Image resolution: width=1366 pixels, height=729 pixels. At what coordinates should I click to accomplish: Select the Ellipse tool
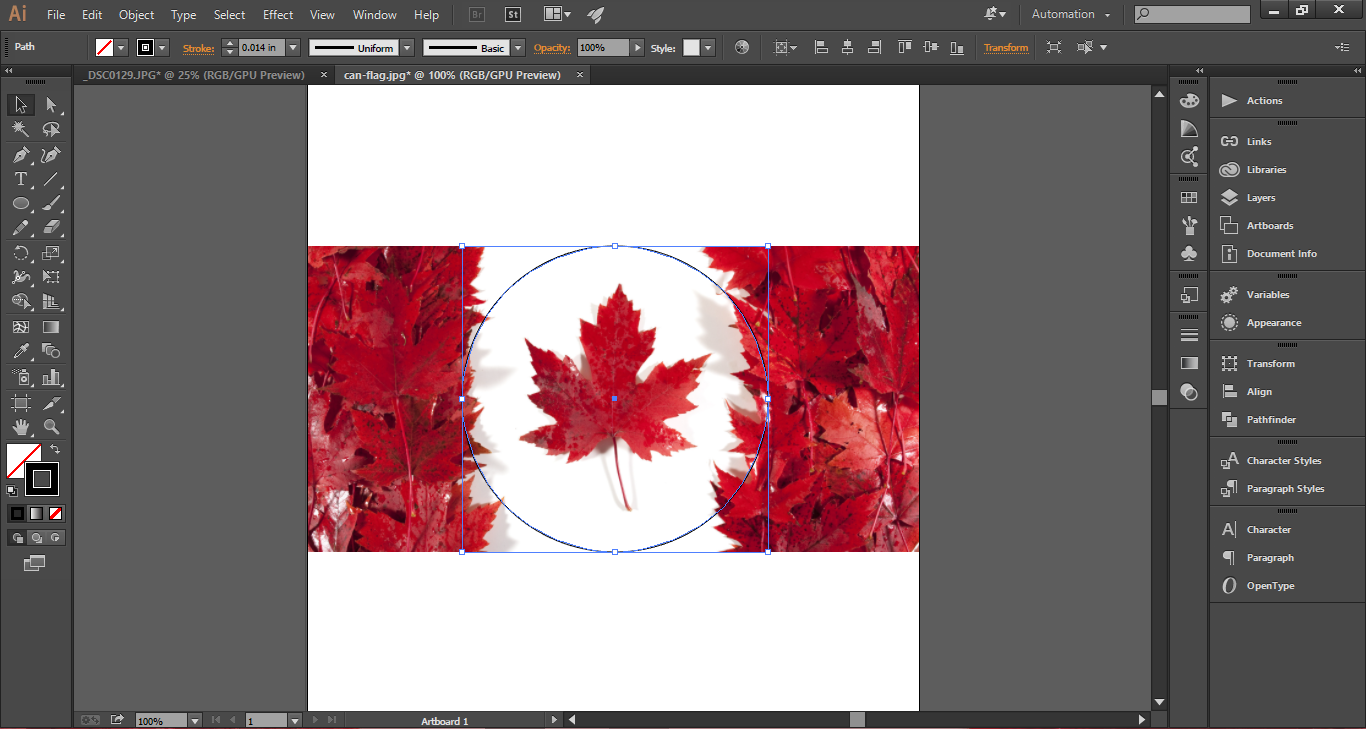pyautogui.click(x=19, y=203)
